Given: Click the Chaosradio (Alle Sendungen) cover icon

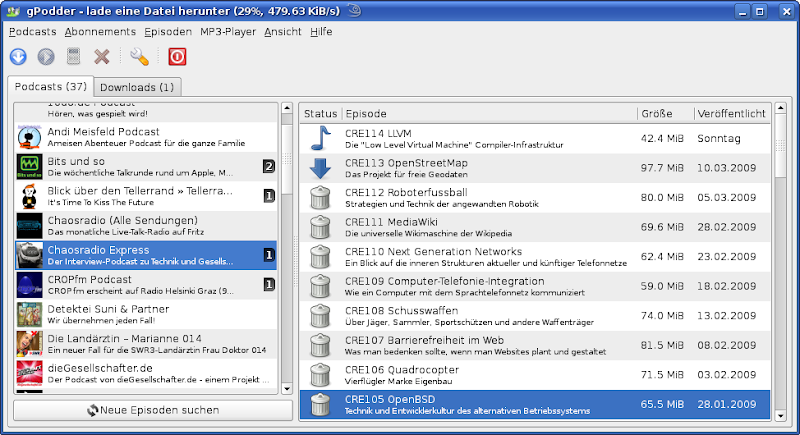Looking at the screenshot, I should [30, 226].
